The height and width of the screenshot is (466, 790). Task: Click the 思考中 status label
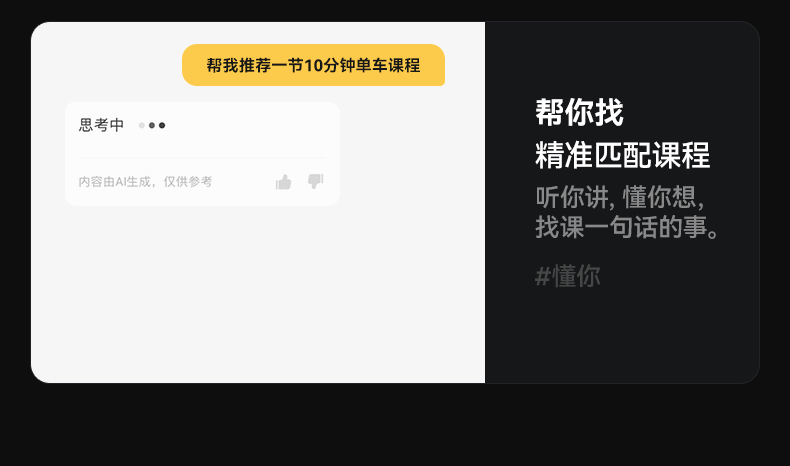[101, 125]
